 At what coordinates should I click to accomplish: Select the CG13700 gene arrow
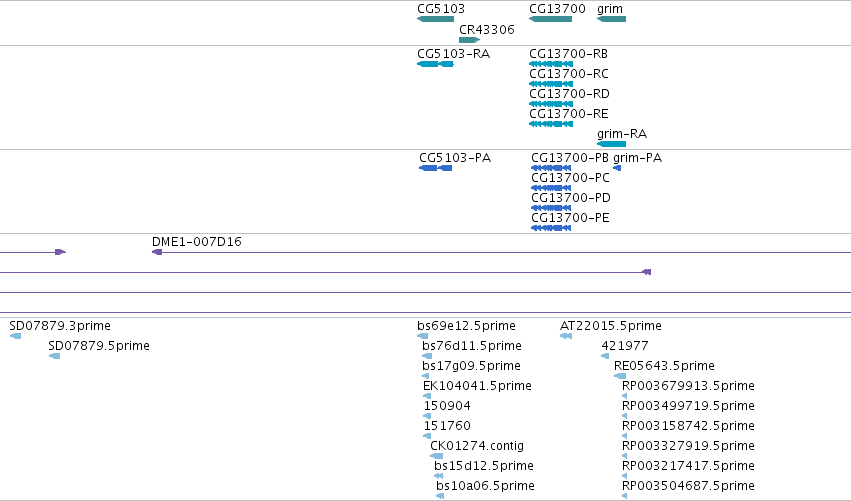pyautogui.click(x=550, y=19)
